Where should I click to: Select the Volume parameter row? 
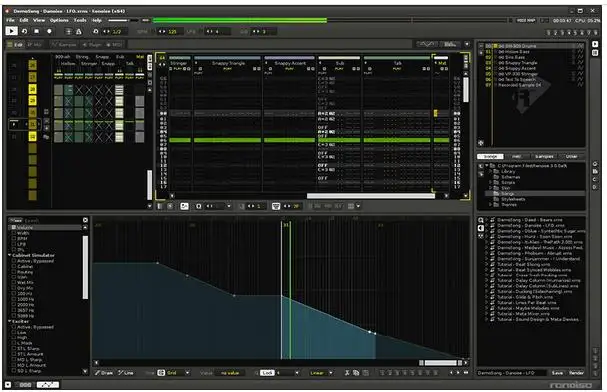pos(46,227)
